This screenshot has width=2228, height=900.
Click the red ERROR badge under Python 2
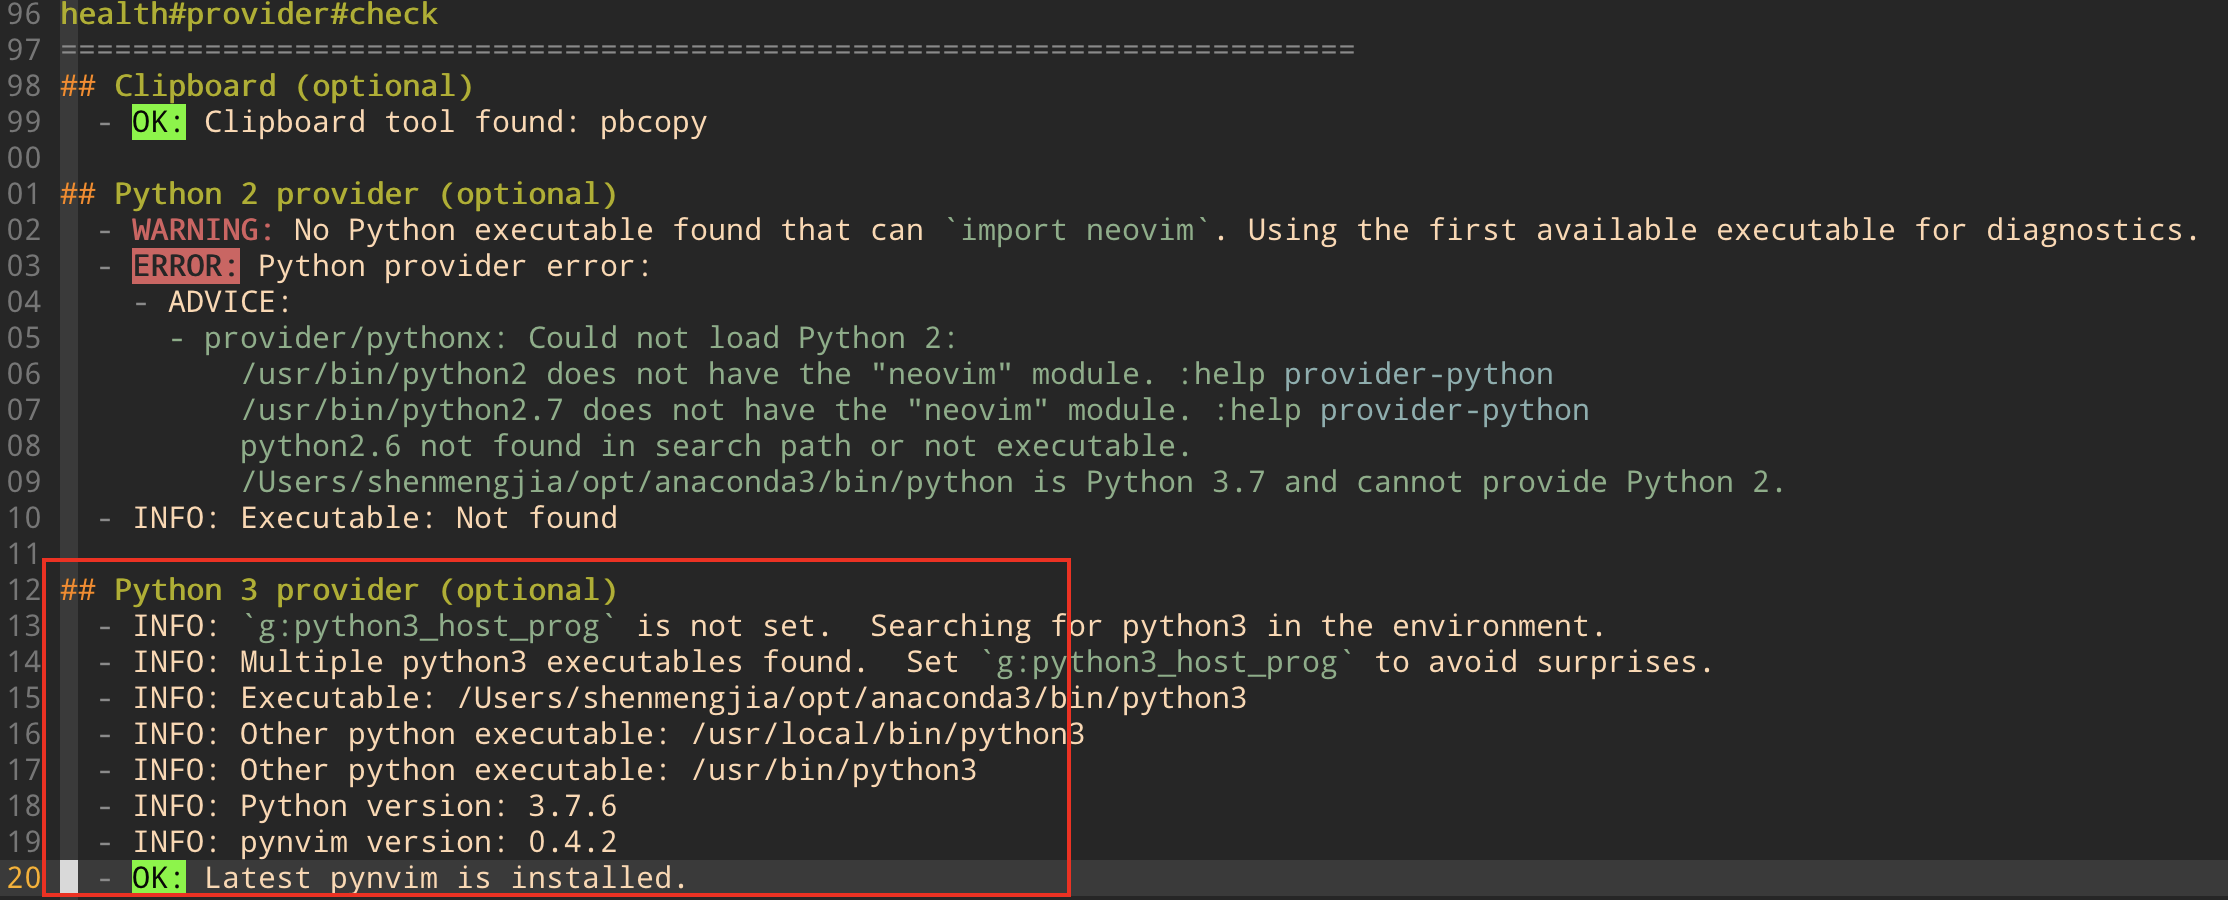click(186, 265)
